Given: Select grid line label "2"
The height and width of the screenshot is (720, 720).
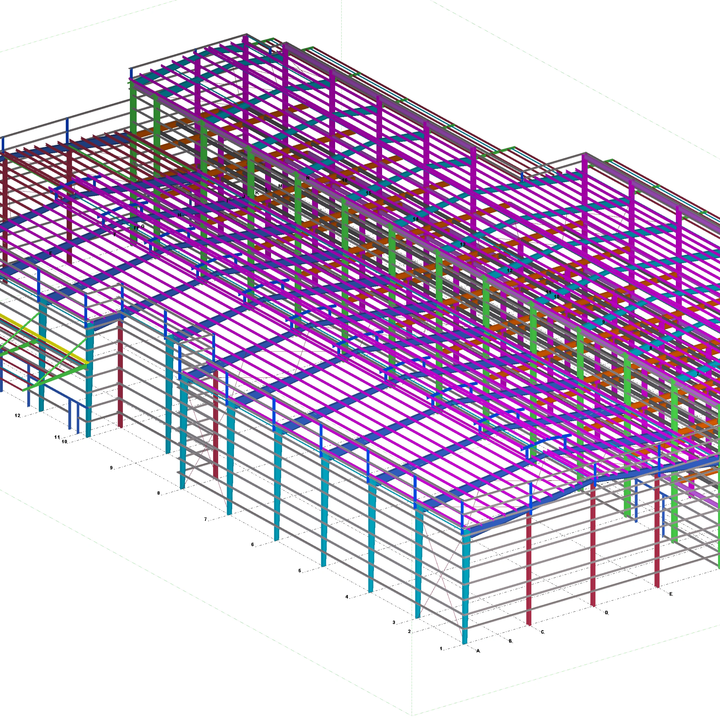Looking at the screenshot, I should (410, 631).
